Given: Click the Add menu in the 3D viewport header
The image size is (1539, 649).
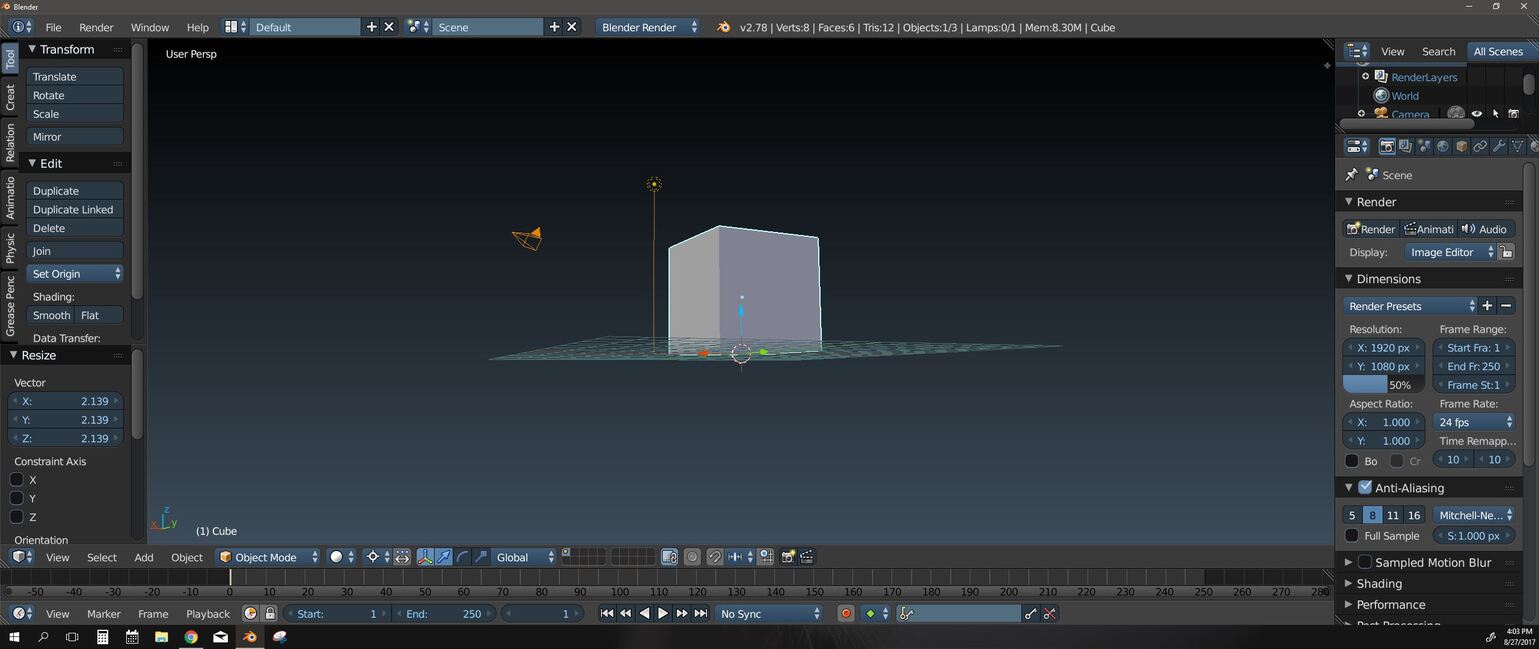Looking at the screenshot, I should pos(143,557).
